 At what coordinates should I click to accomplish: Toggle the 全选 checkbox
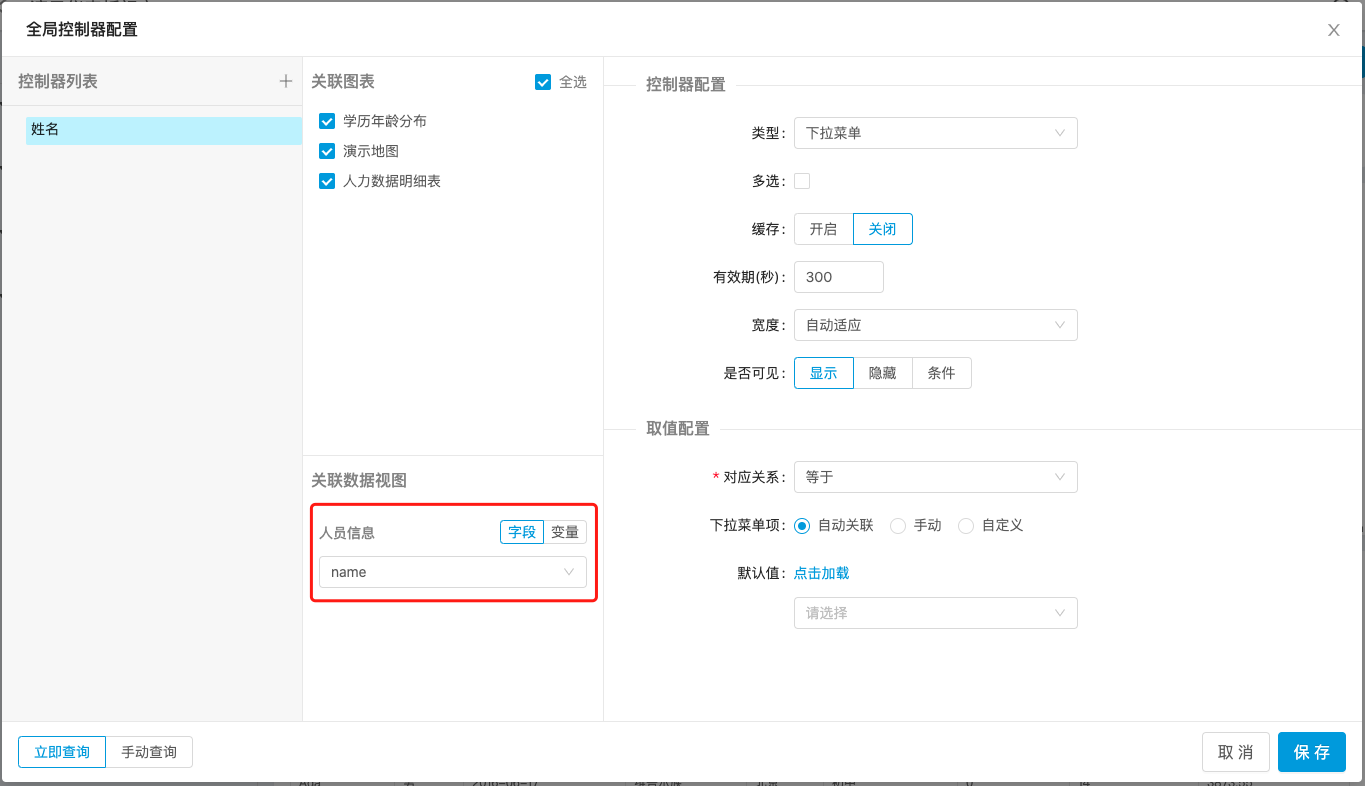coord(543,82)
